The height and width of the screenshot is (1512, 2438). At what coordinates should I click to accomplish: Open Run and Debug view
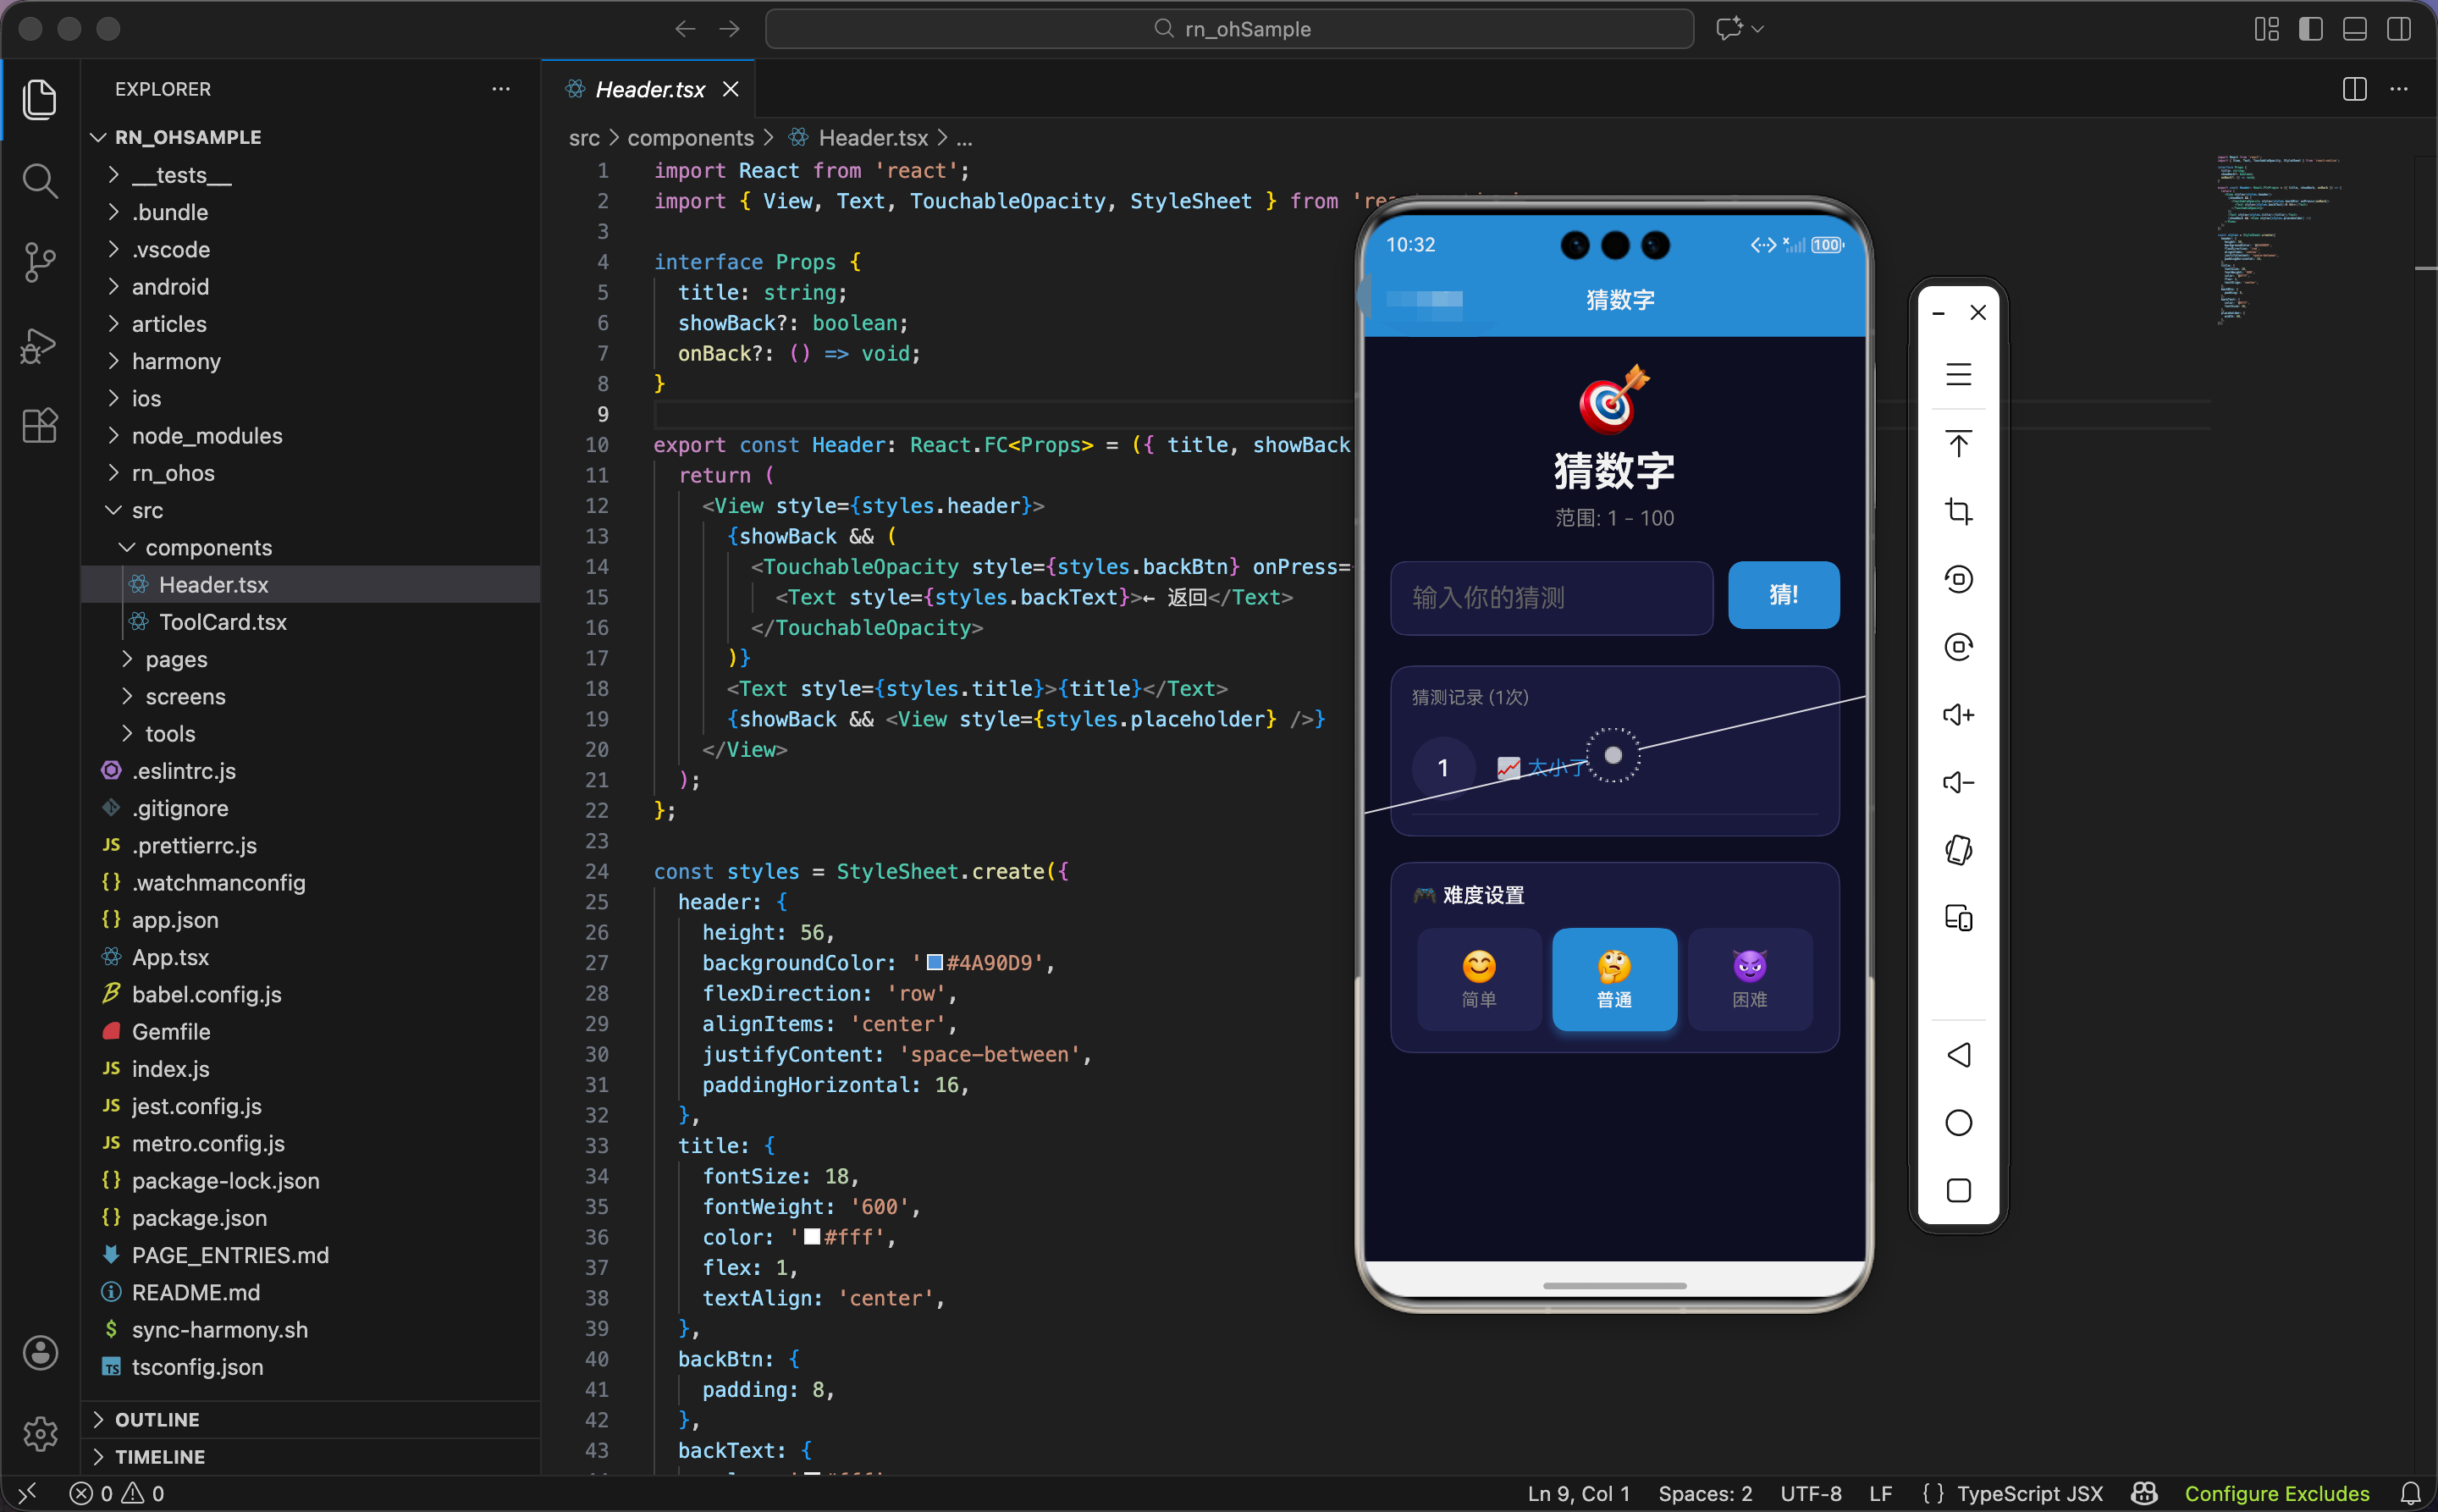coord(39,345)
